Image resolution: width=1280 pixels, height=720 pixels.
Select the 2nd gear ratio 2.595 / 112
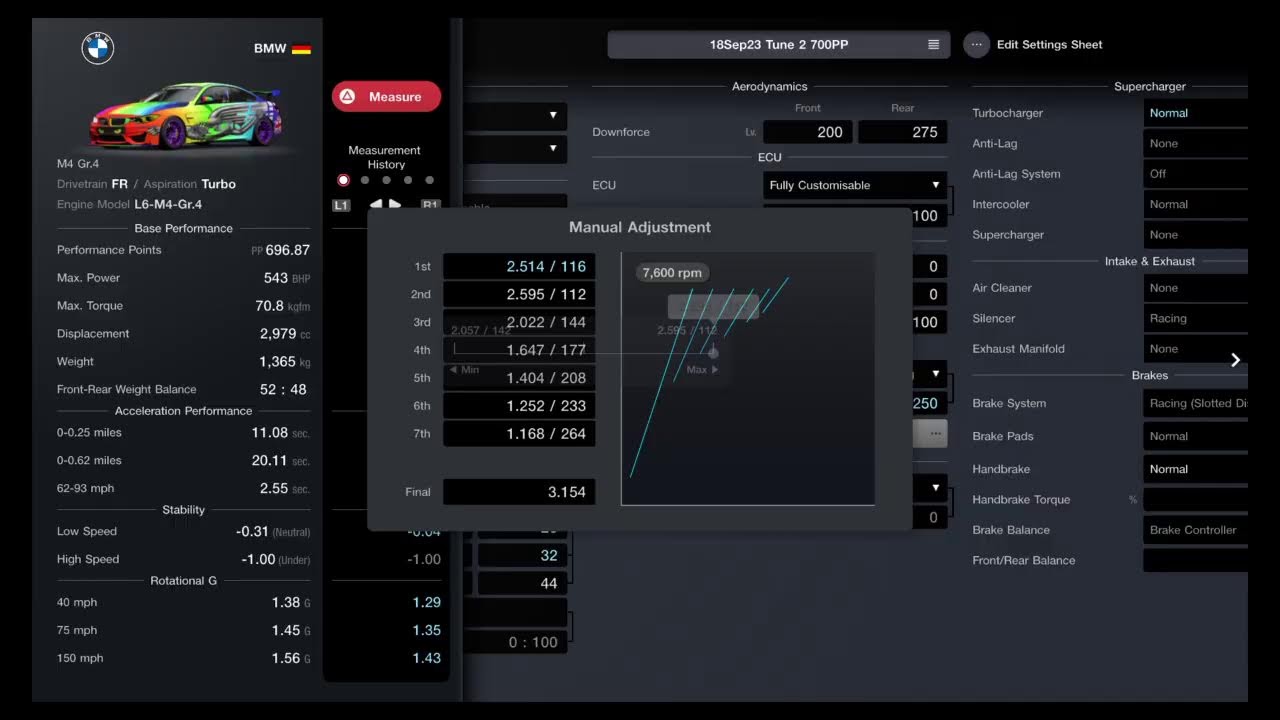click(x=519, y=294)
